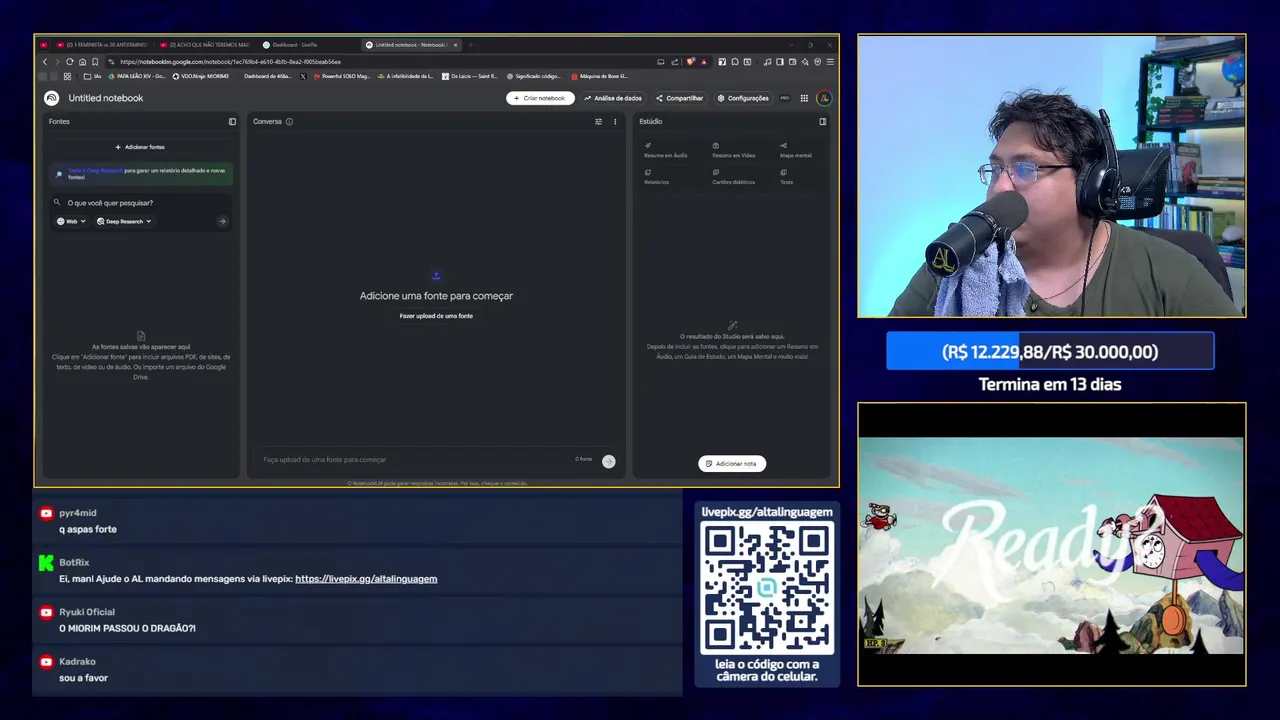
Task: Collapse the Estúdio panel
Action: tap(823, 122)
